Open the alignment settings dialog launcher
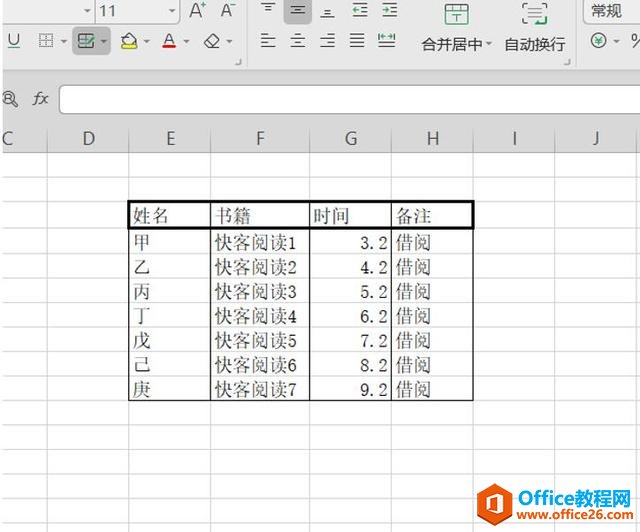 coord(567,62)
